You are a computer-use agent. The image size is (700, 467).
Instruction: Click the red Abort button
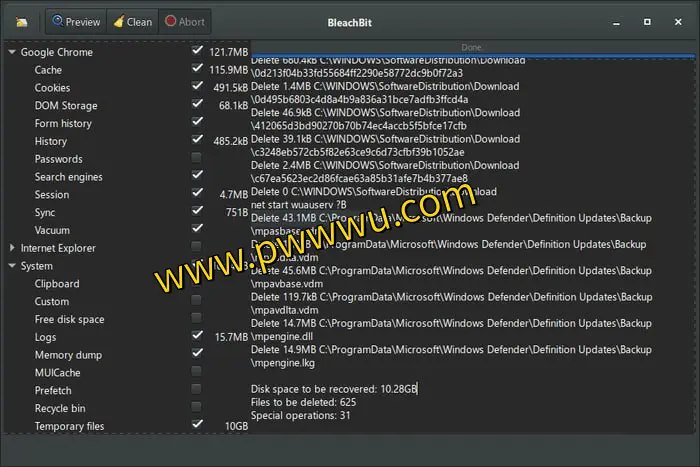pyautogui.click(x=185, y=22)
